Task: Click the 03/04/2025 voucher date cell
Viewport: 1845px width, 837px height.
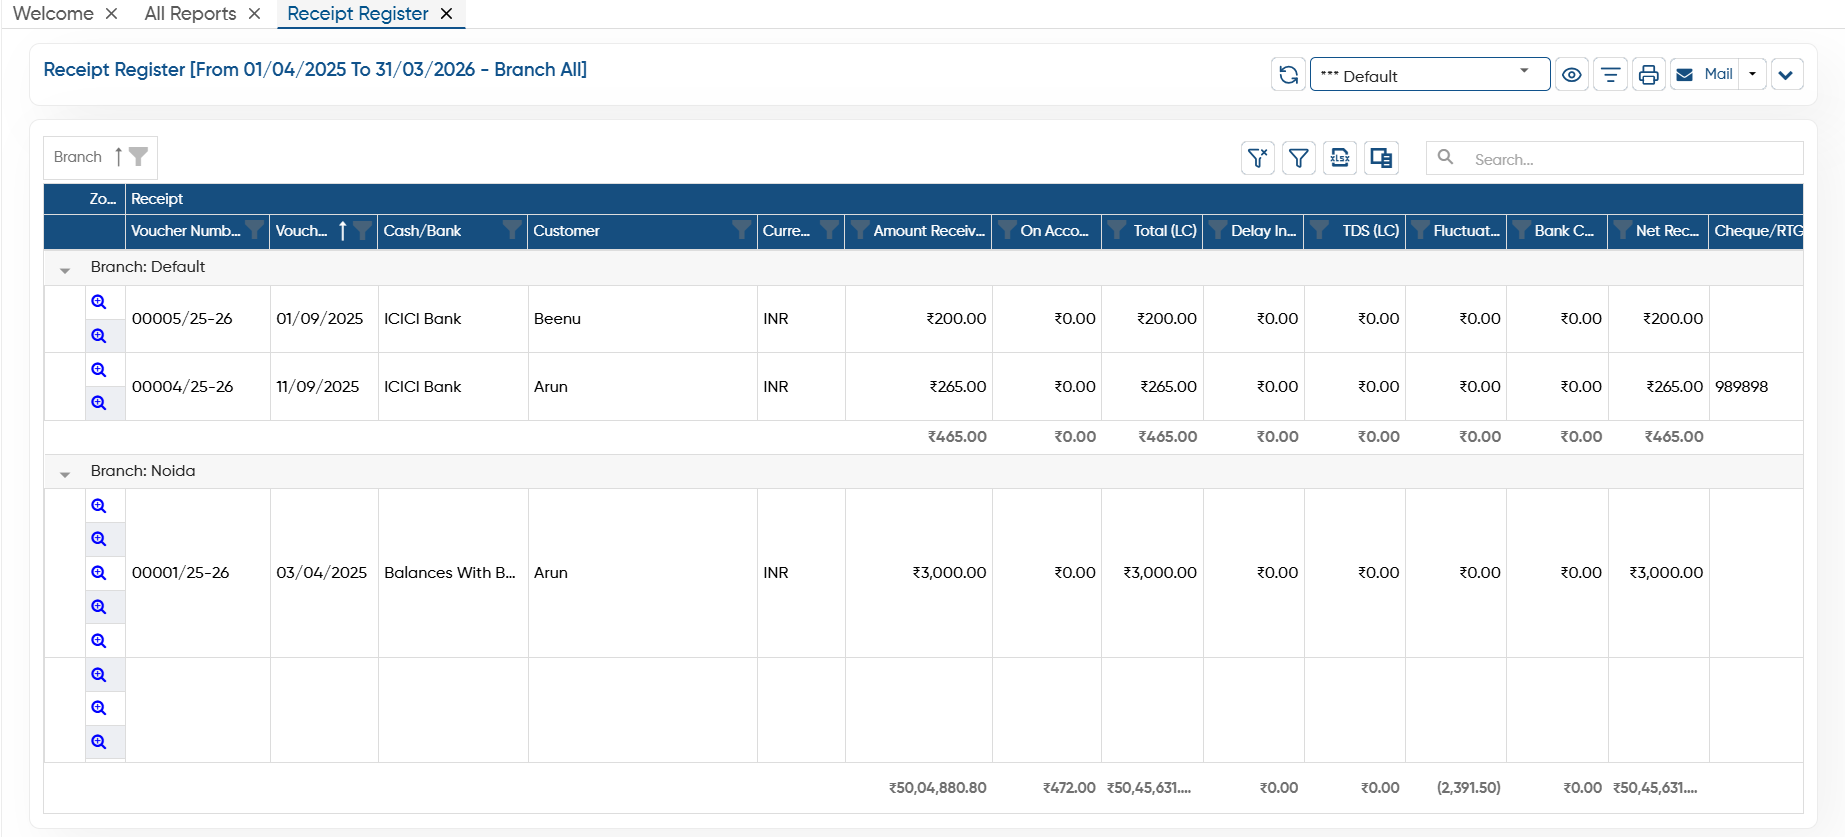Action: (x=324, y=573)
